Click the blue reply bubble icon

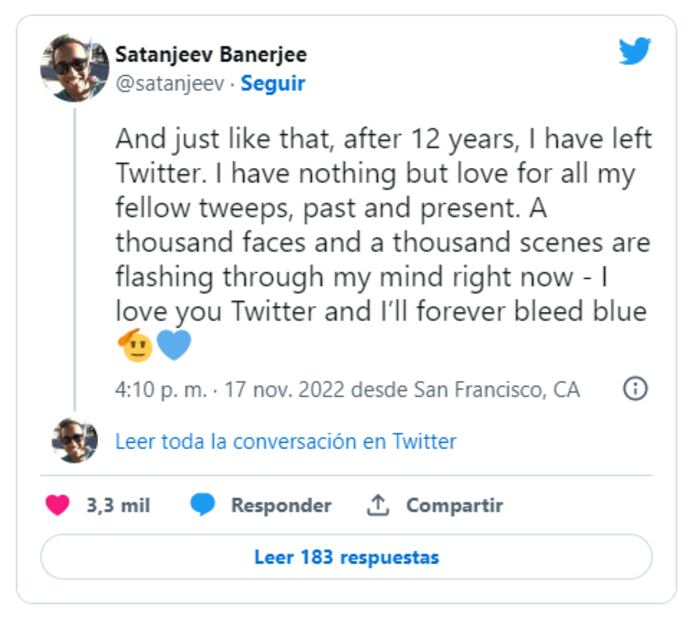(x=203, y=506)
